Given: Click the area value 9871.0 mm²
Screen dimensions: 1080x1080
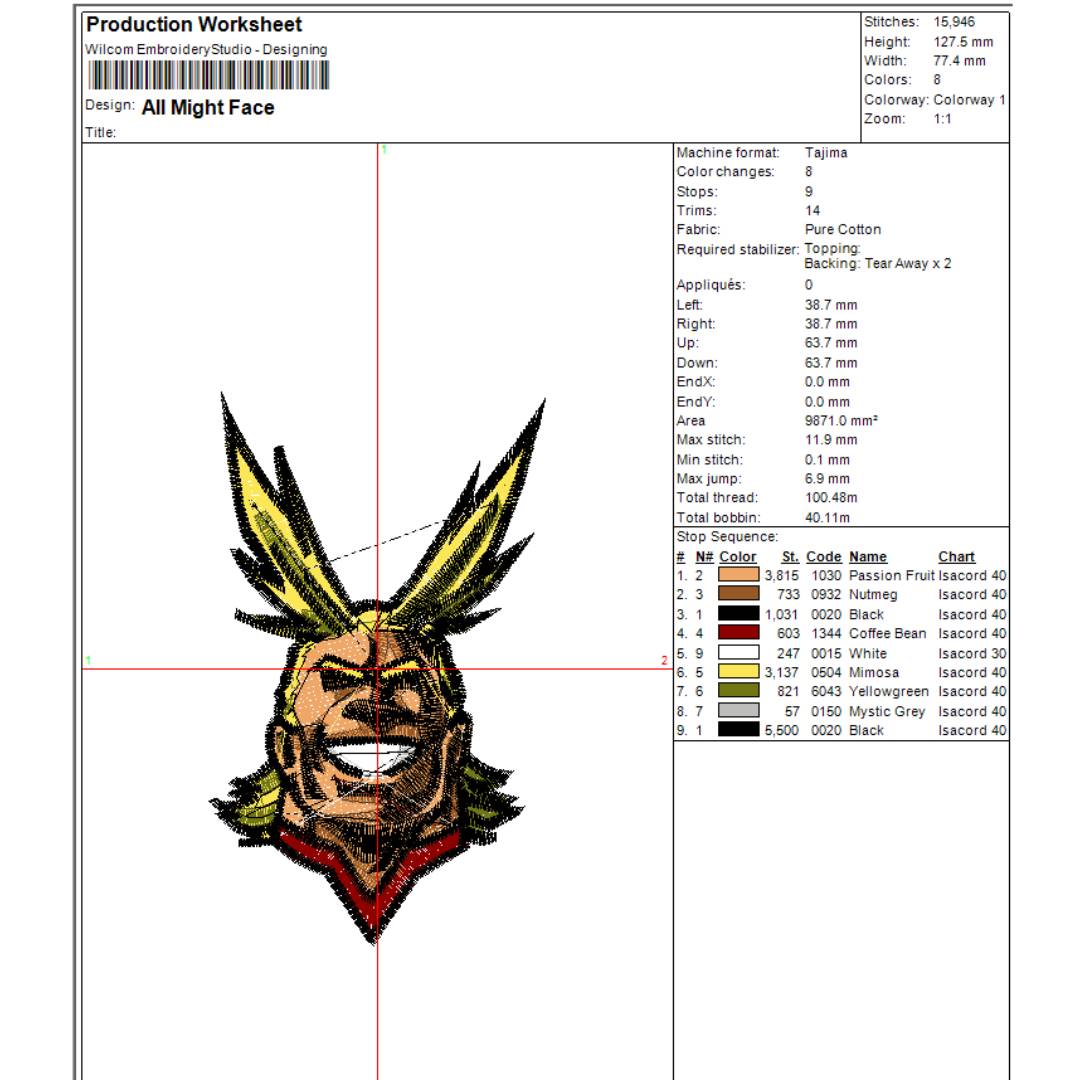Looking at the screenshot, I should (x=840, y=420).
